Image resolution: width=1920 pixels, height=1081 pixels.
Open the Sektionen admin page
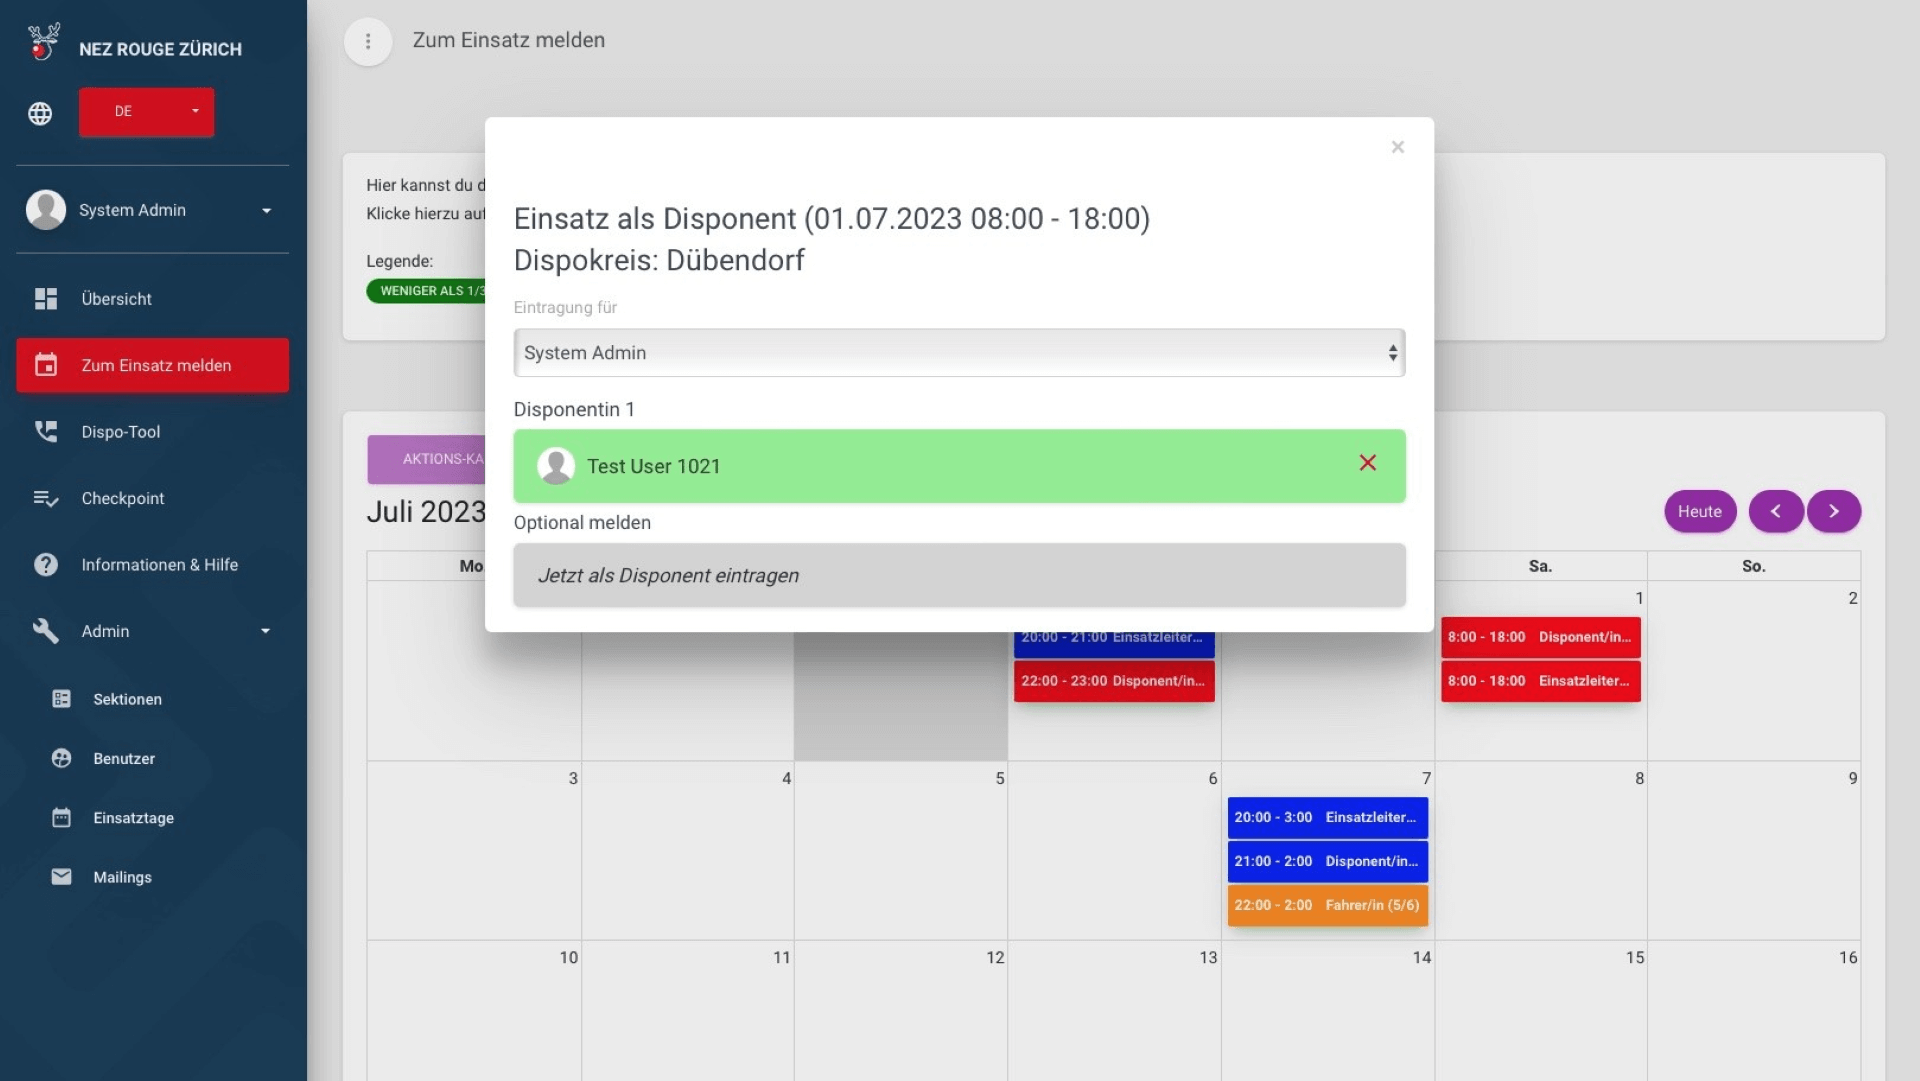[127, 699]
